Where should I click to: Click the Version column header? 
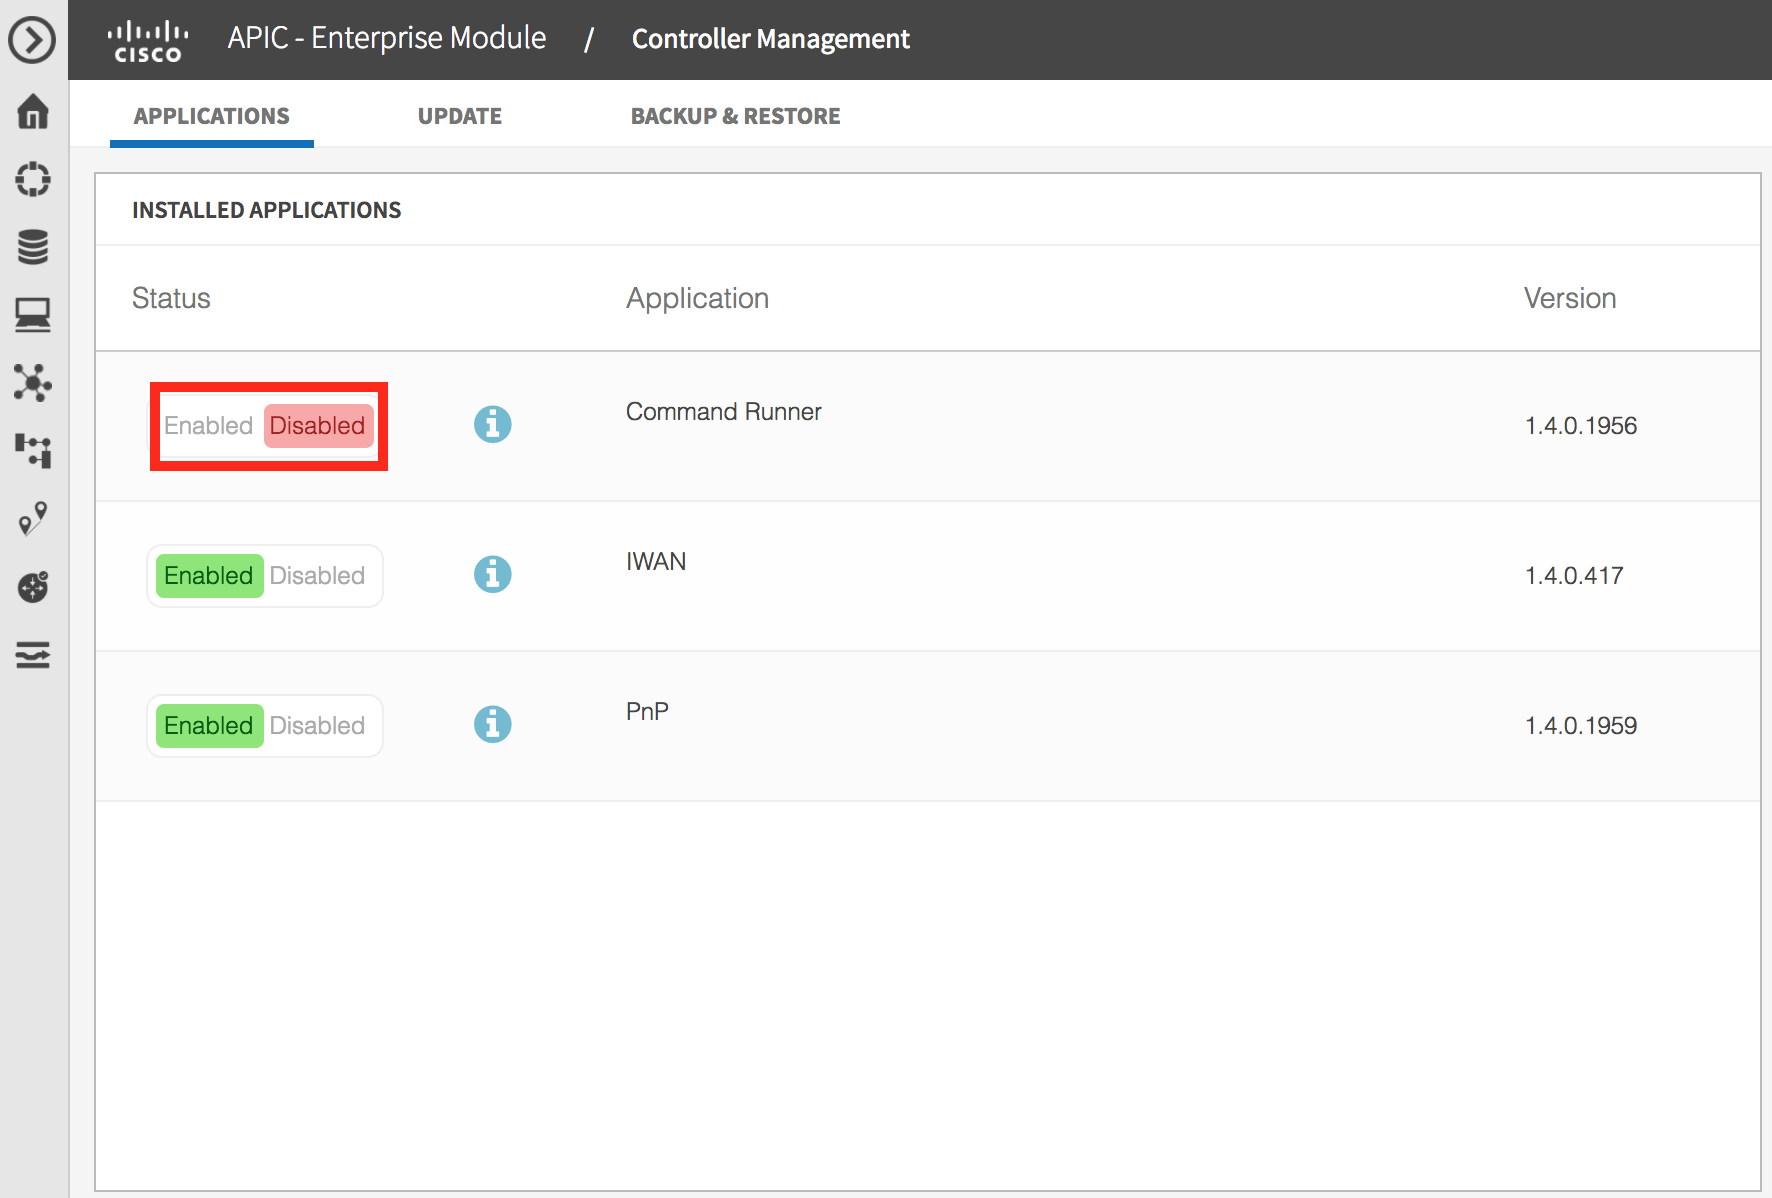click(x=1570, y=298)
